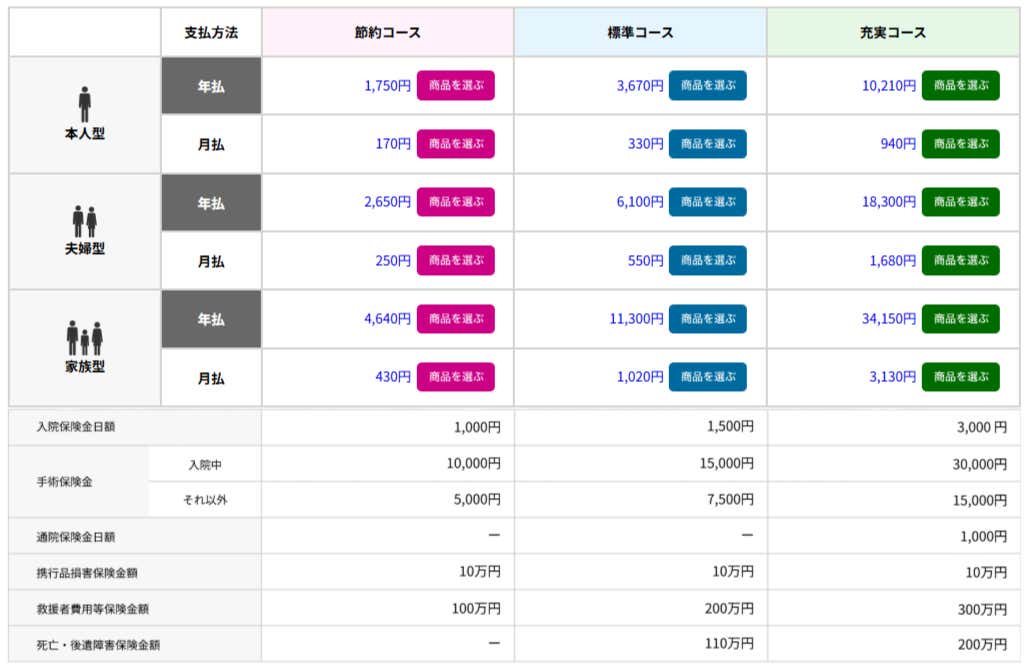This screenshot has height=668, width=1028.
Task: Click the 34,150円 price link
Action: click(889, 319)
